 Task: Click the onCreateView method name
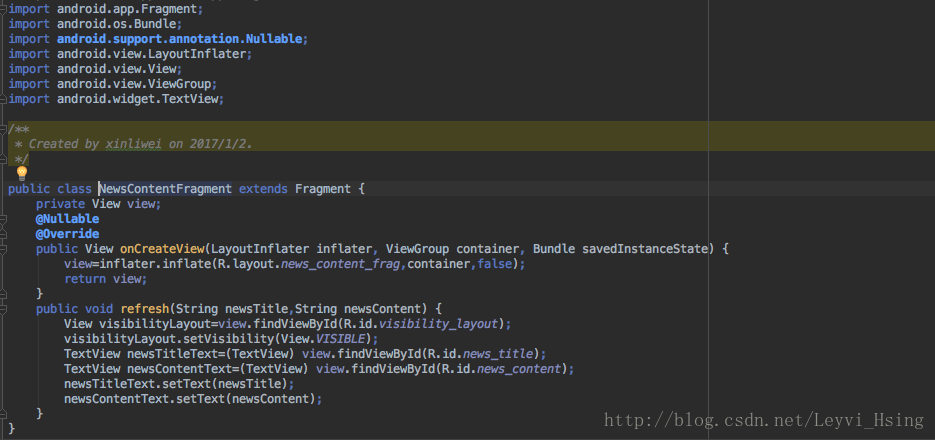coord(162,249)
